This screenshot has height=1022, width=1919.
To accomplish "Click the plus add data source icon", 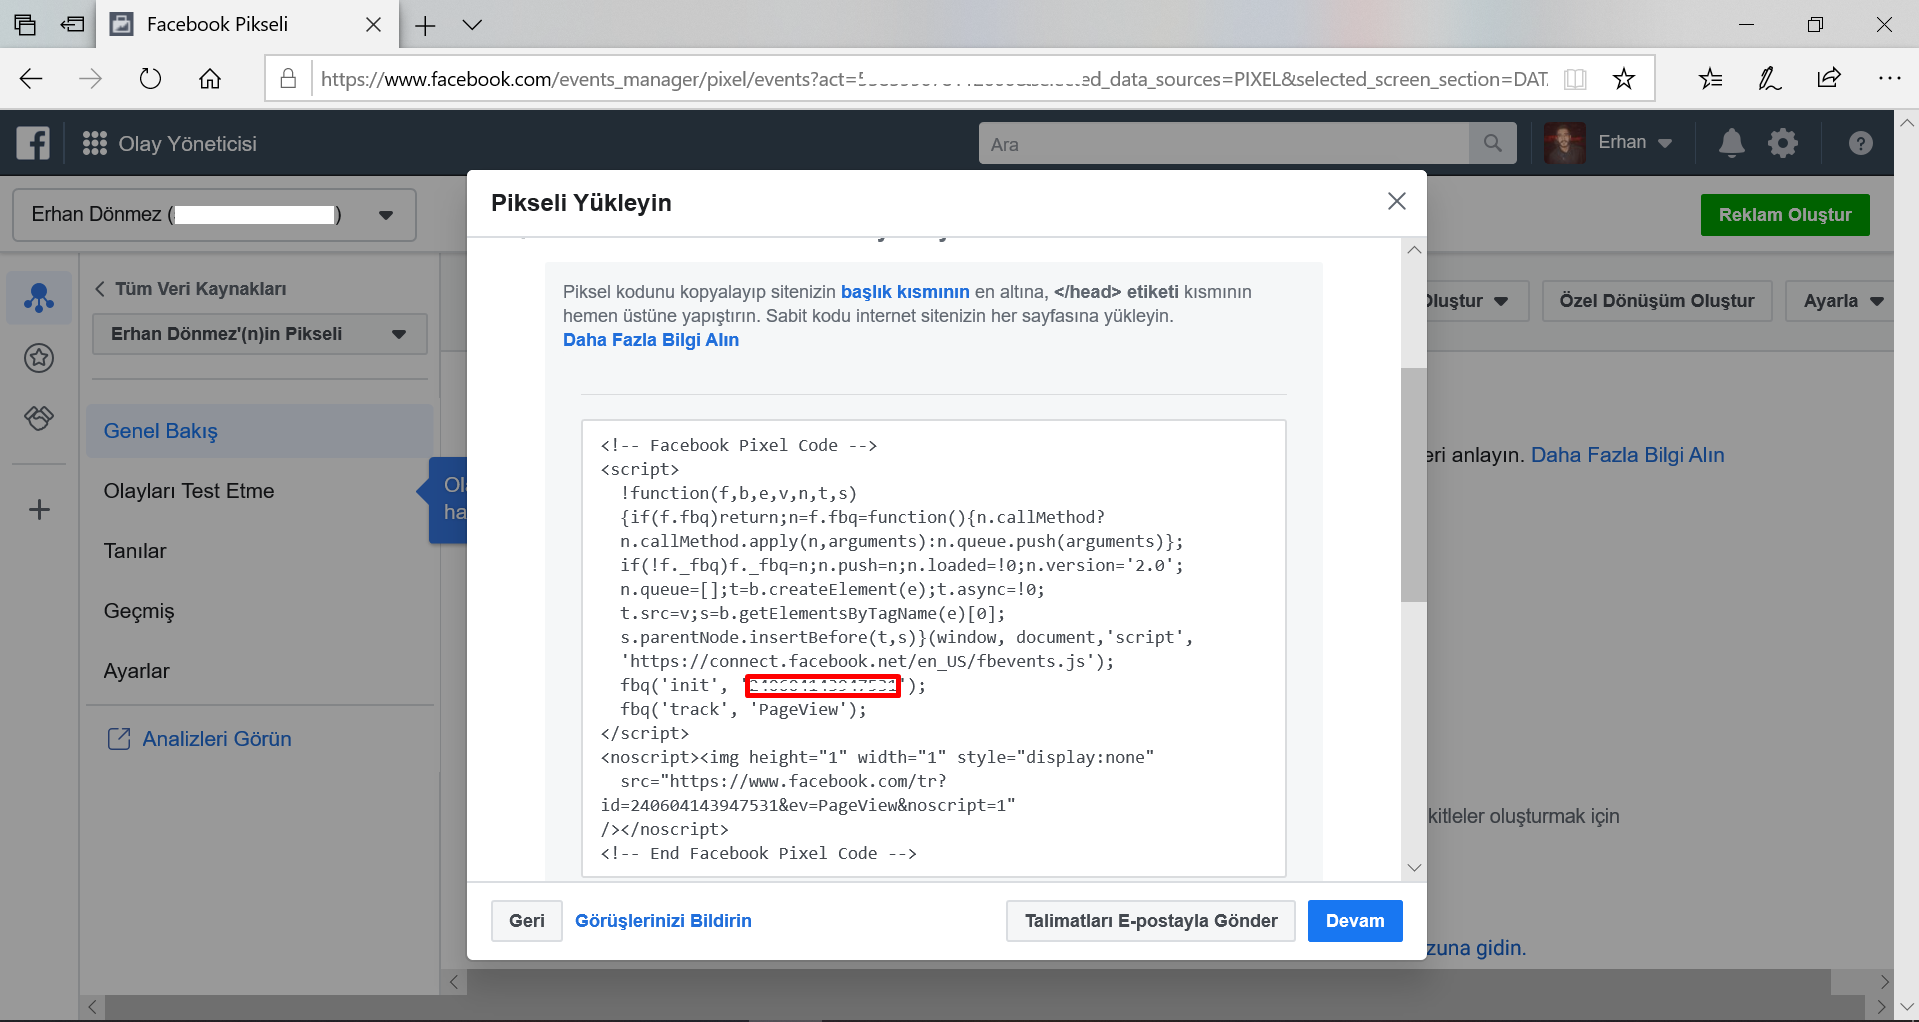I will [x=39, y=510].
